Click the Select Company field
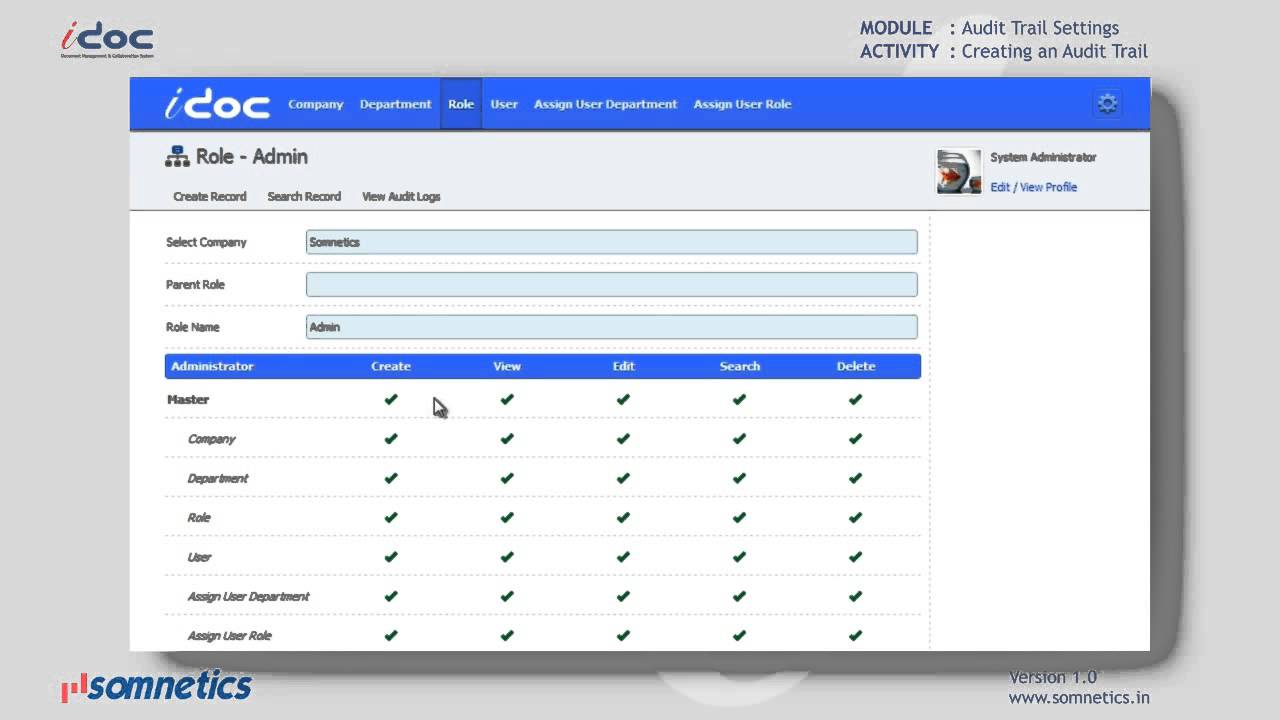 (x=611, y=242)
